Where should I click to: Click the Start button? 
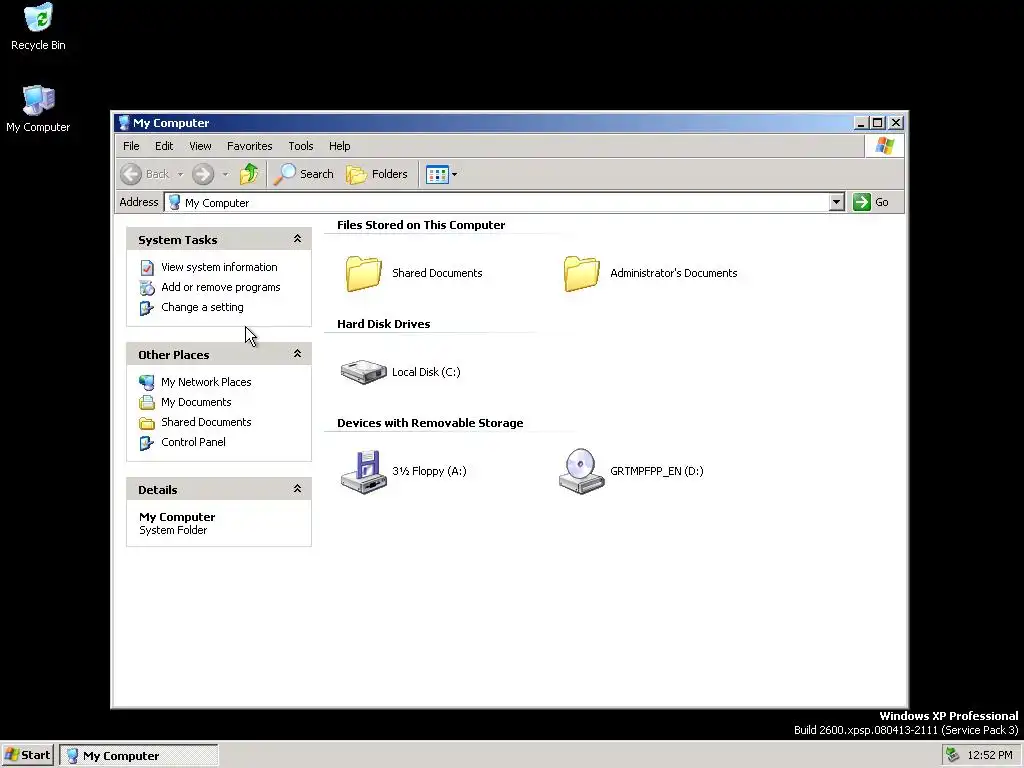coord(28,756)
